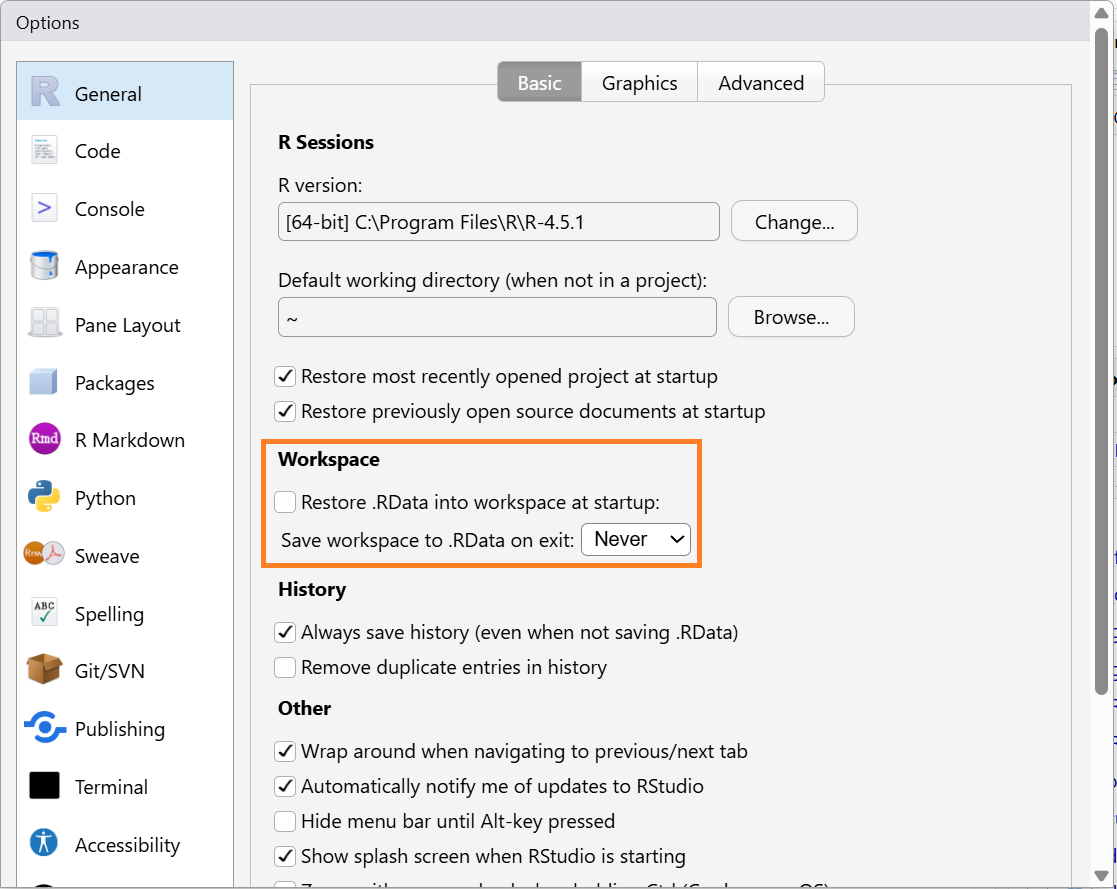
Task: Select Publishing label in sidebar
Action: click(120, 729)
